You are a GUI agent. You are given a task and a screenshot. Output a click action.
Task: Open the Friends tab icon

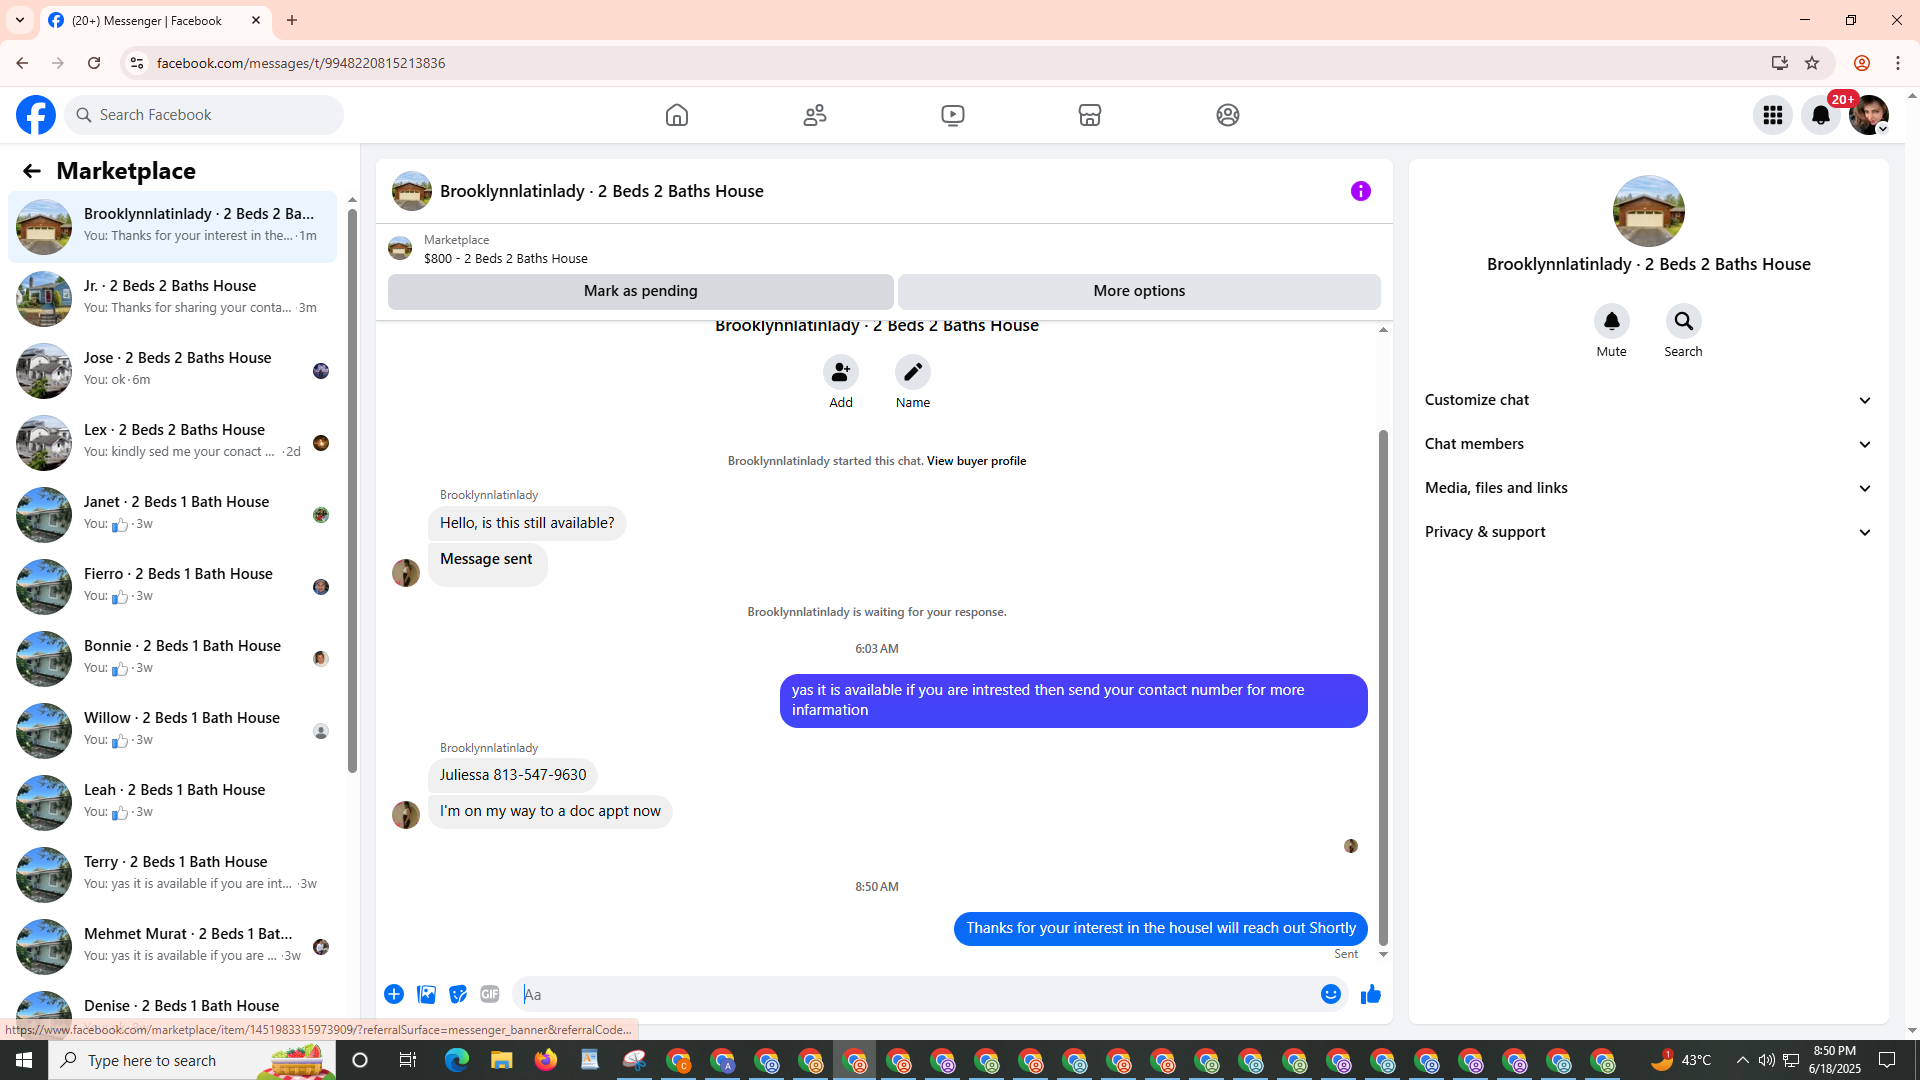coord(815,115)
